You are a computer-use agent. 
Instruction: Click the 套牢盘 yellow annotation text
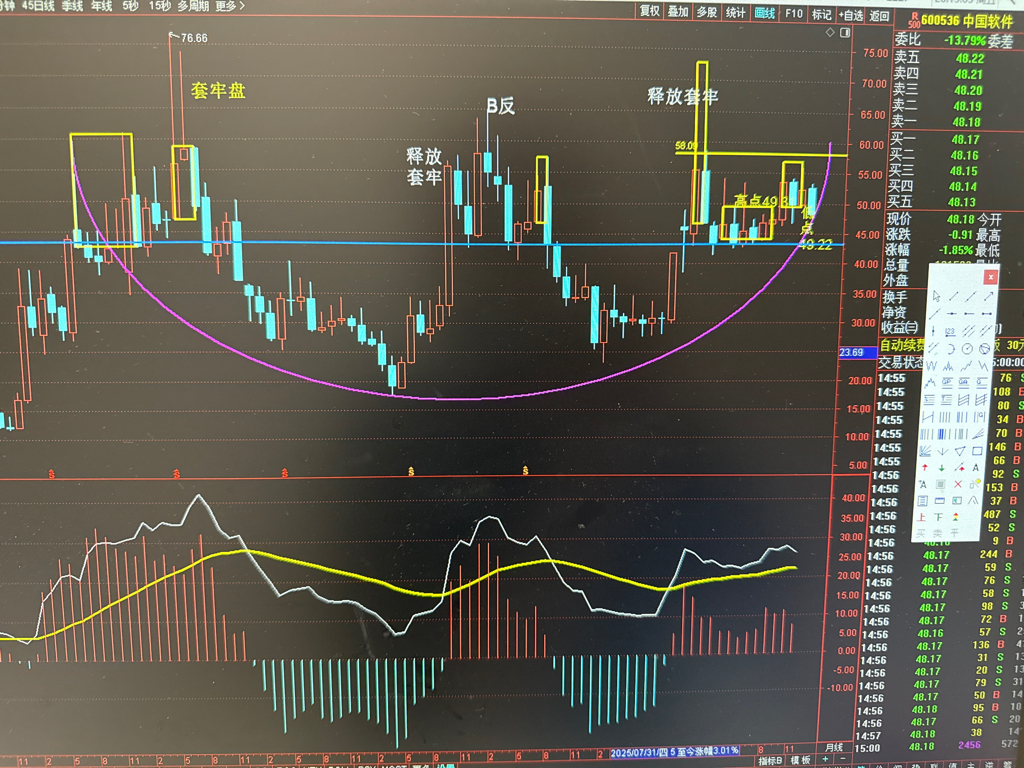218,90
